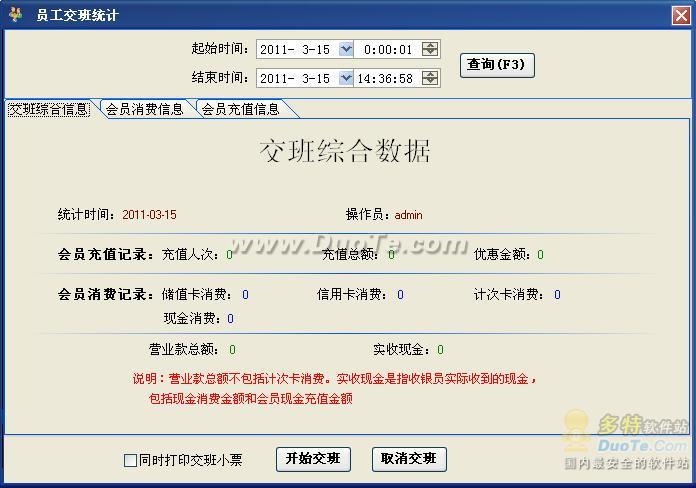Screen dimensions: 696x488
Task: Click the 开始交班 button
Action: click(x=313, y=459)
